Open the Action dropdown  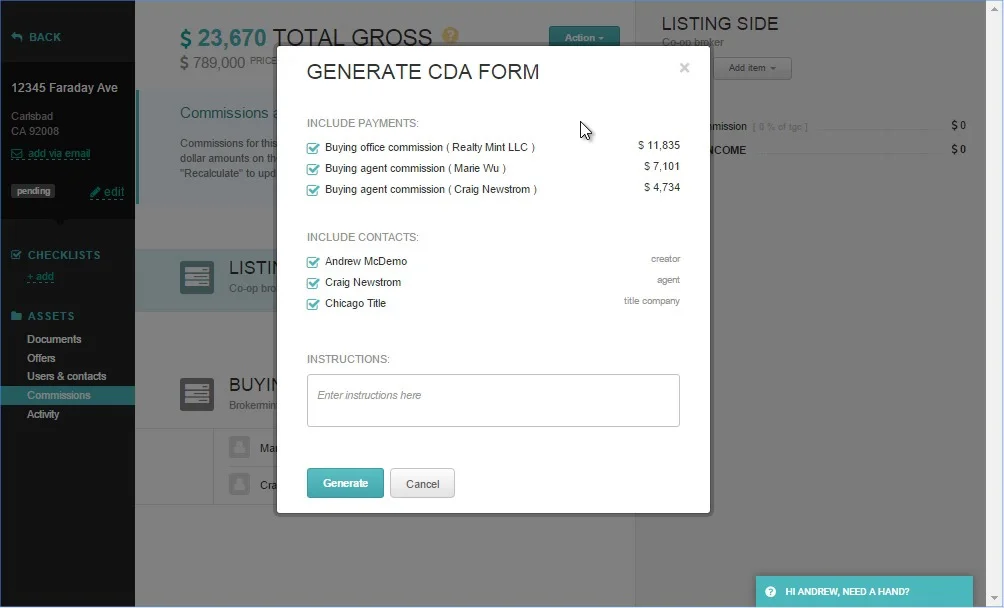coord(584,37)
